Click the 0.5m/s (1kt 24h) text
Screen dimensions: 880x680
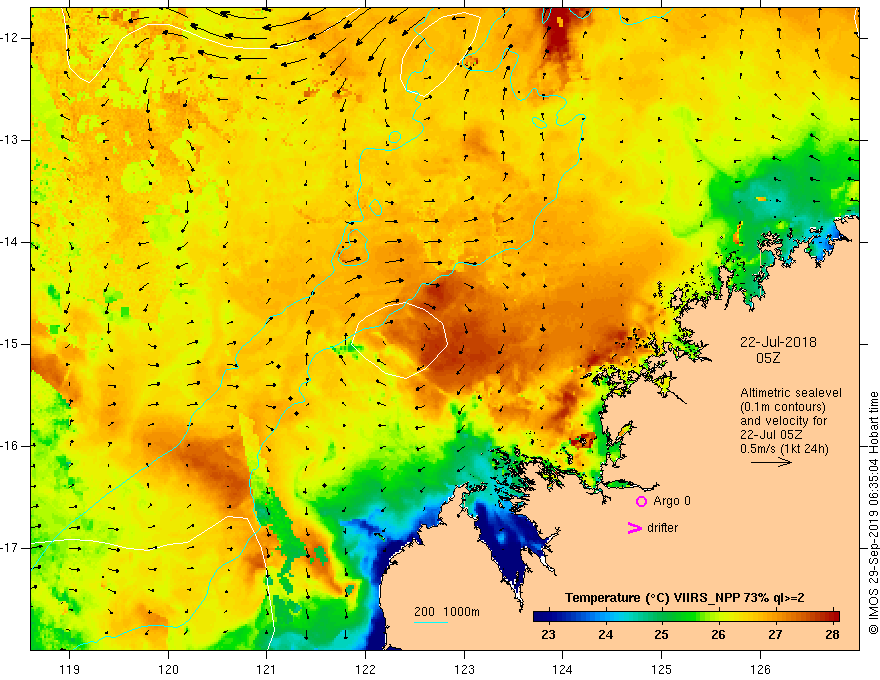click(784, 448)
